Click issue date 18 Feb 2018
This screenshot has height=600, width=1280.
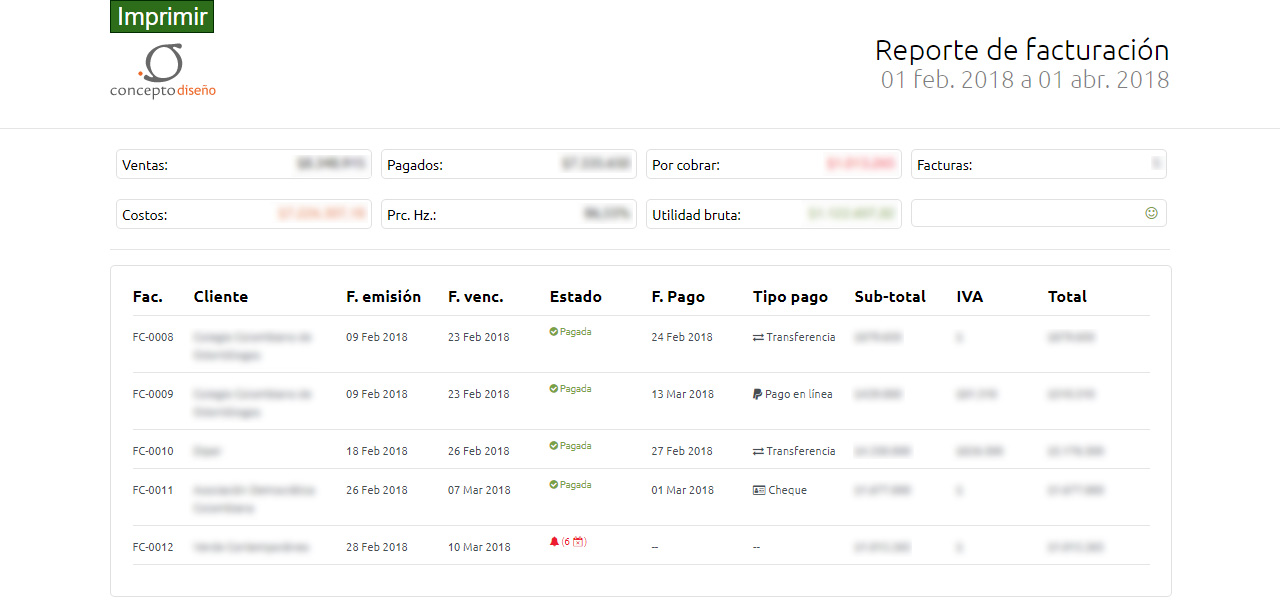click(377, 452)
